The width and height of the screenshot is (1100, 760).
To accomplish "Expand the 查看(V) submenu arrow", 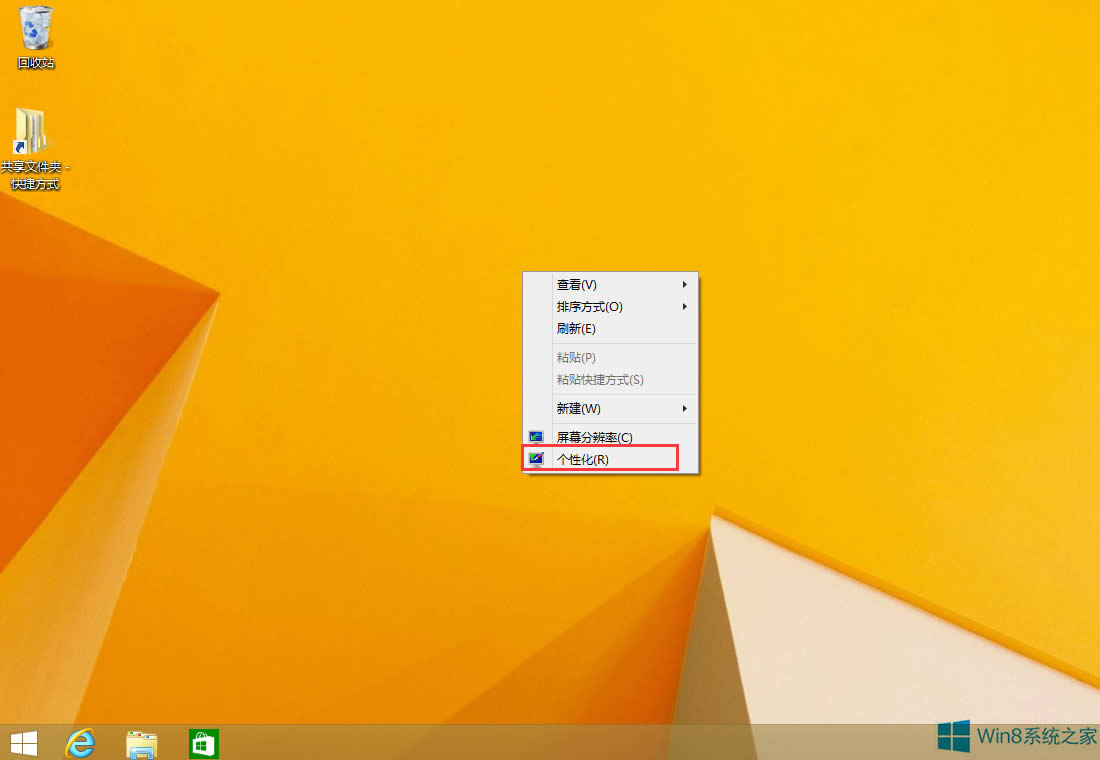I will [x=685, y=284].
